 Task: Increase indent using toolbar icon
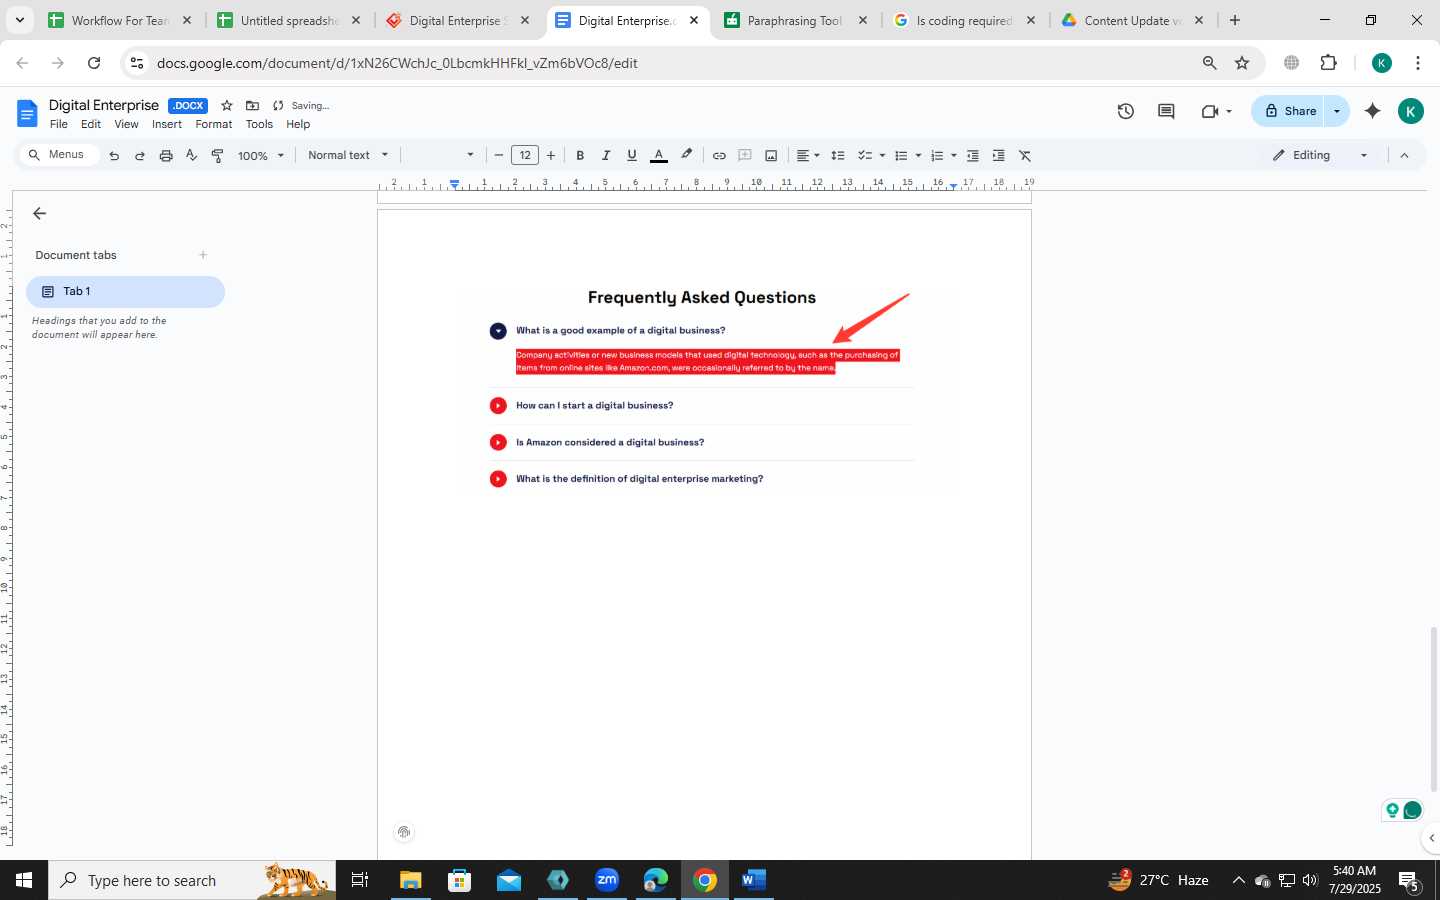(x=999, y=156)
